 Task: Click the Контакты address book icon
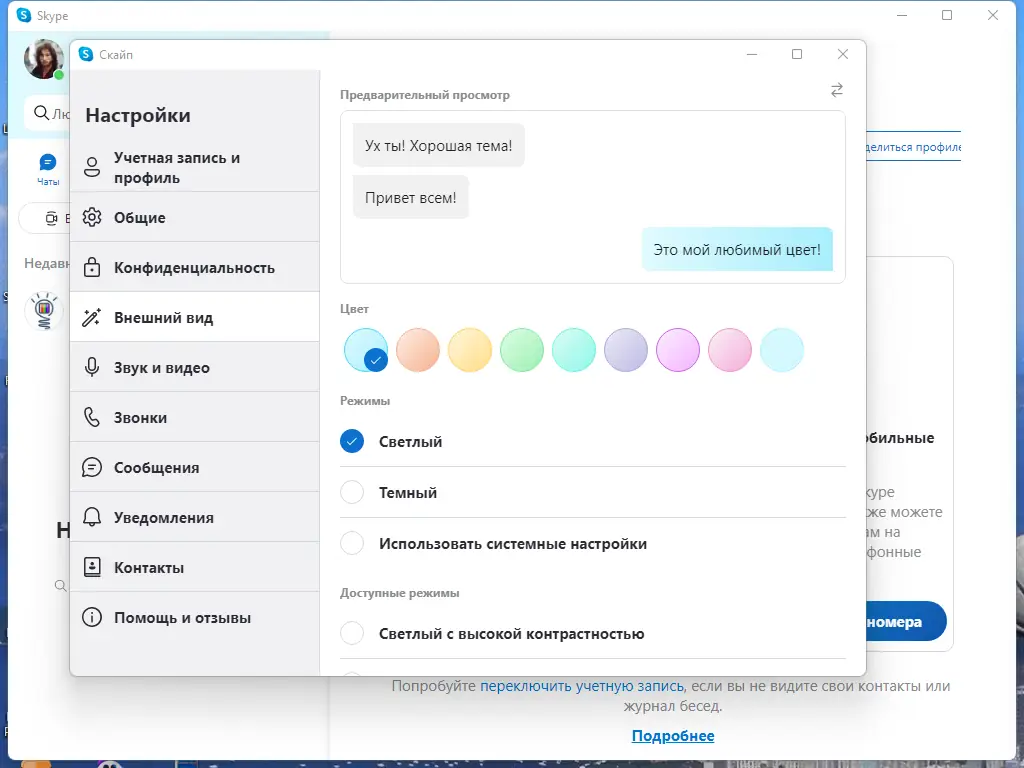point(91,567)
